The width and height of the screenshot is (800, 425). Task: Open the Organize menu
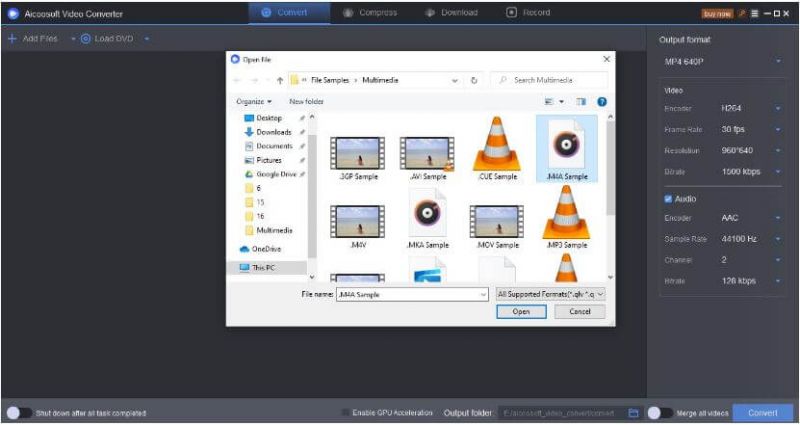[254, 102]
